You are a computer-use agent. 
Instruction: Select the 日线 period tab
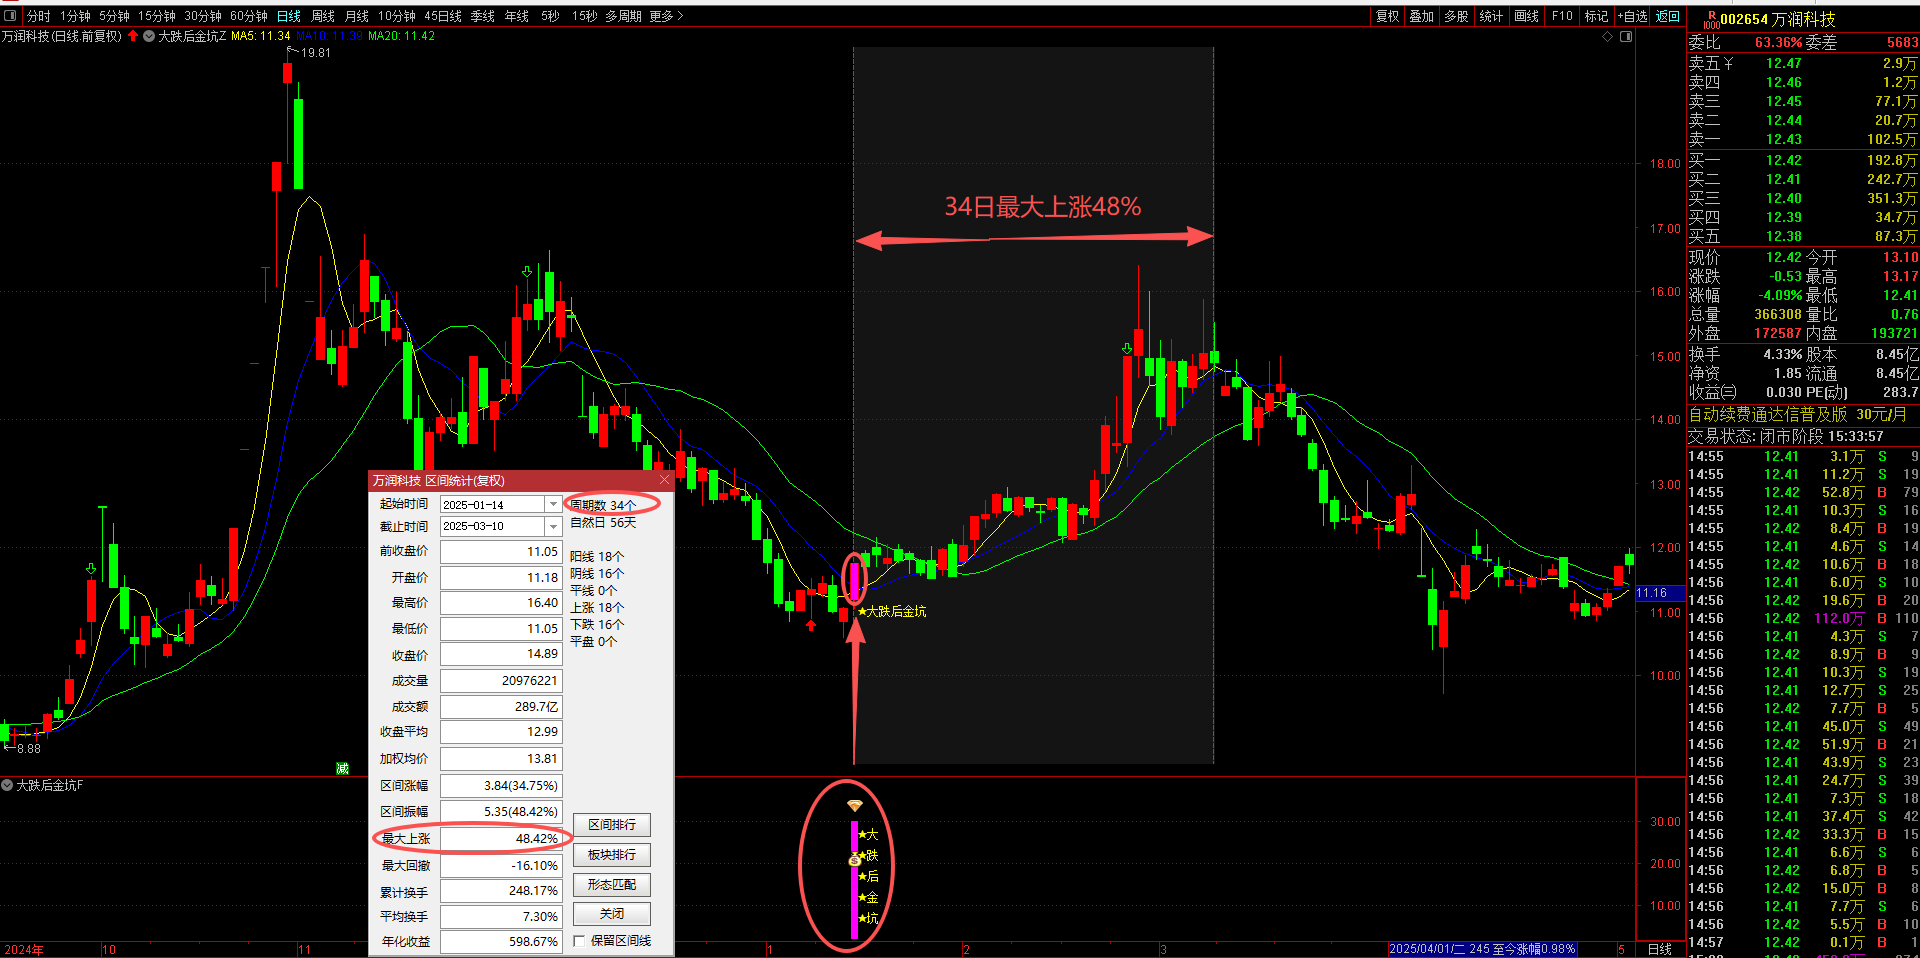pyautogui.click(x=289, y=16)
